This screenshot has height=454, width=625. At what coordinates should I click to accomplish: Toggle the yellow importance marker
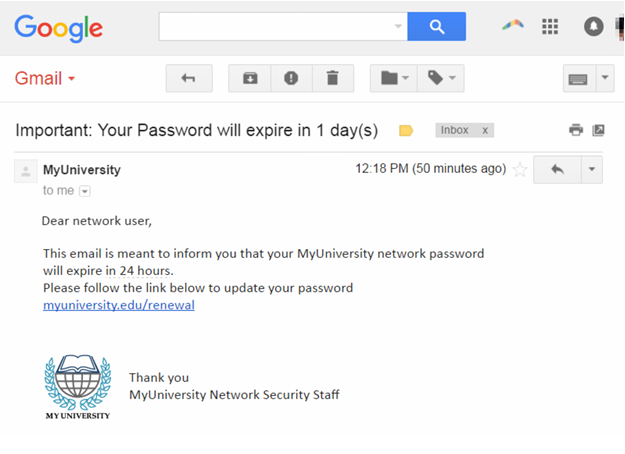[406, 130]
